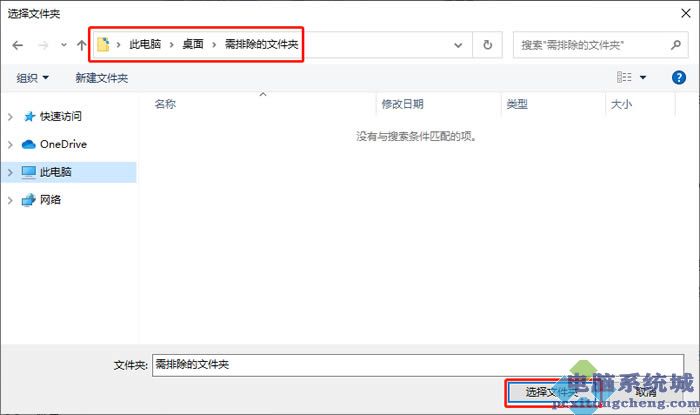Viewport: 700px width, 415px height.
Task: Select 快速访问 in the navigation pane
Action: 61,116
